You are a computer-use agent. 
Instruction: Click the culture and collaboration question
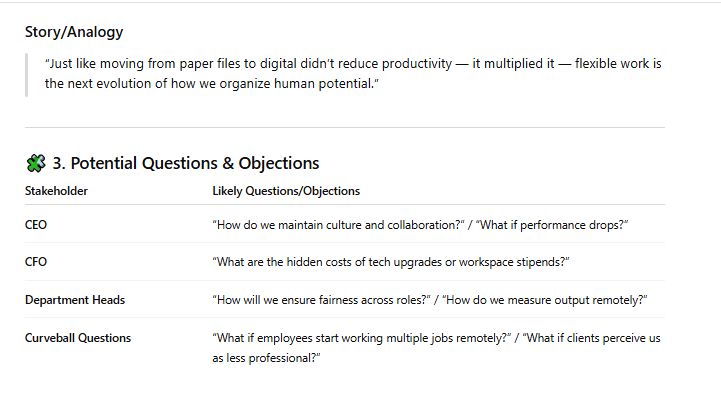(338, 225)
